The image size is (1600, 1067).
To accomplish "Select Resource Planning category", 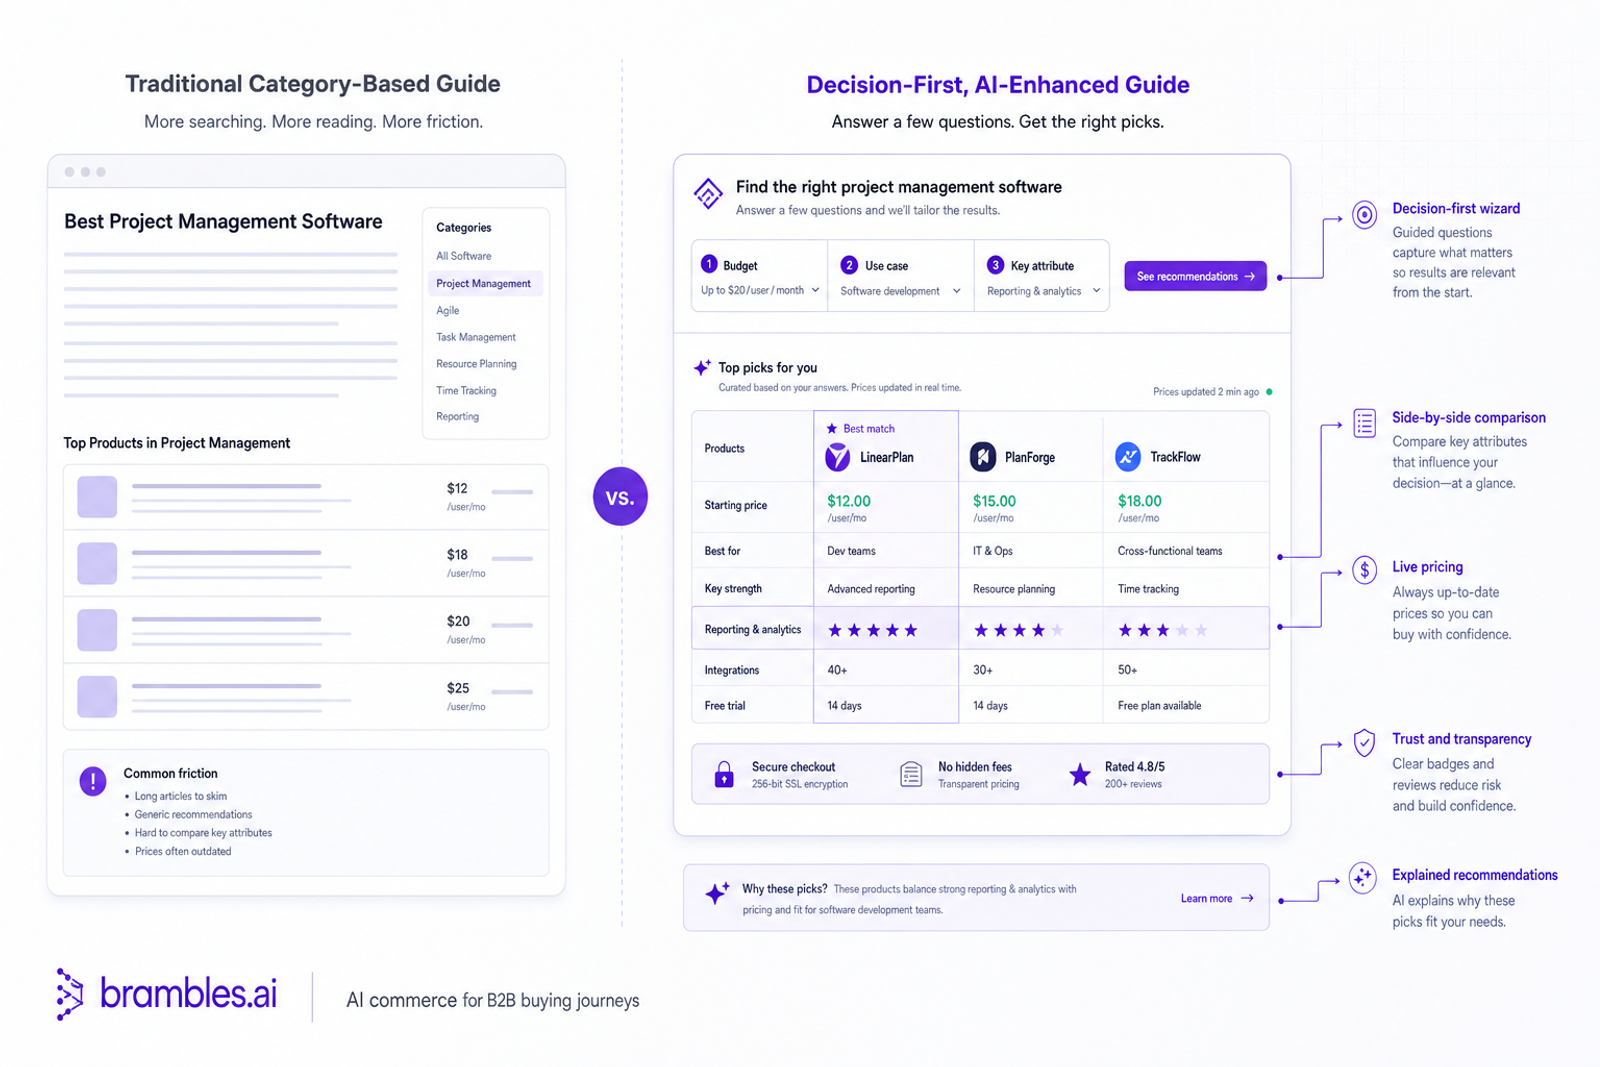I will click(x=477, y=364).
